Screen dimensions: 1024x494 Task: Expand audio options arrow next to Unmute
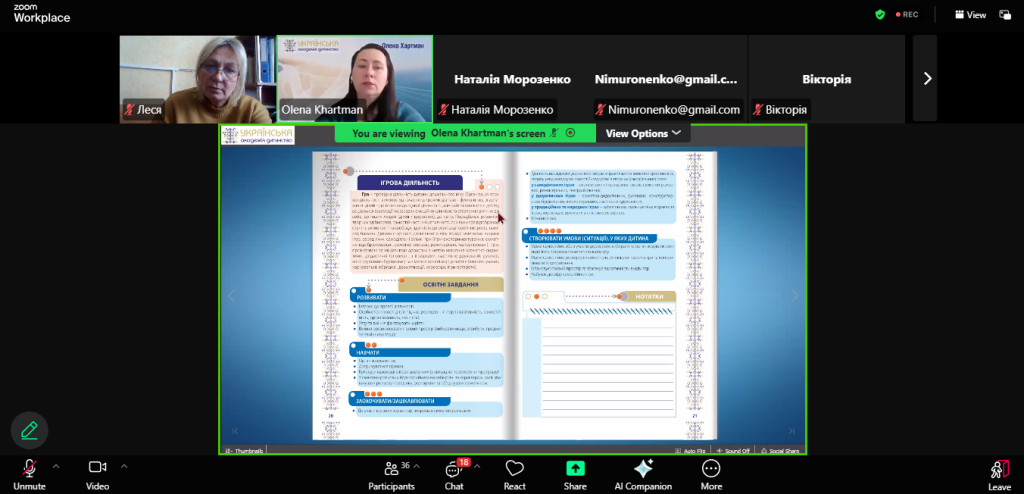[x=56, y=466]
